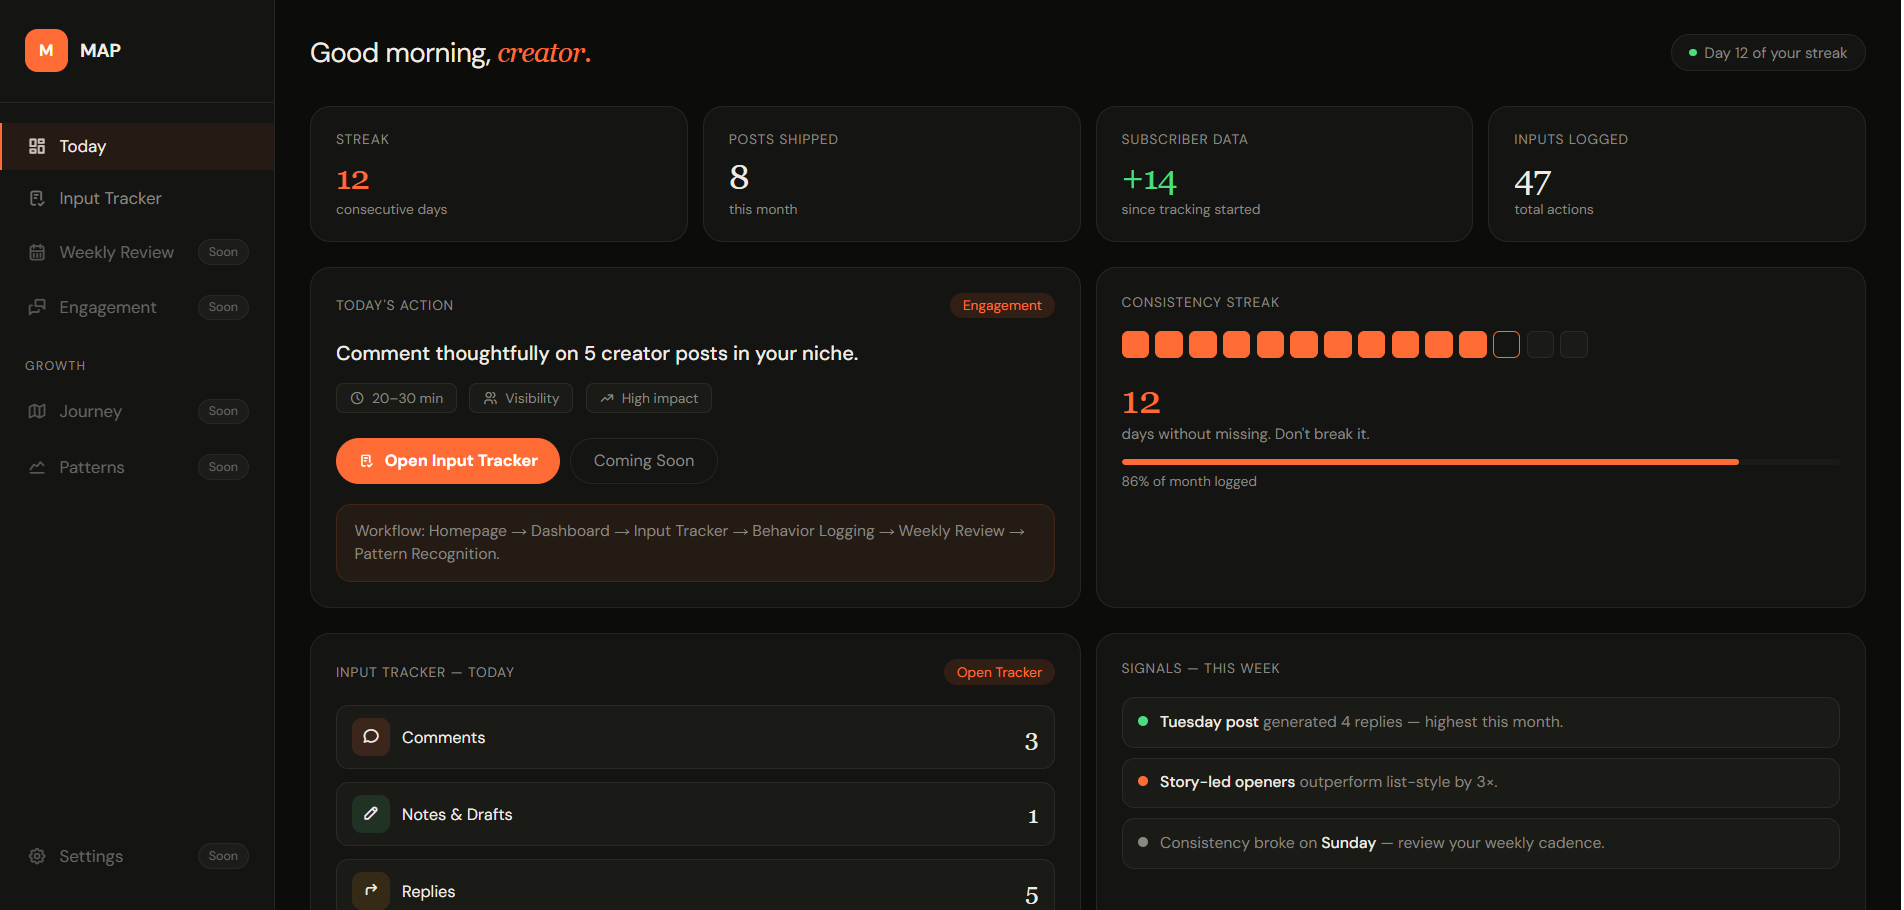Click the clock icon in 20–30 min chip

click(357, 398)
